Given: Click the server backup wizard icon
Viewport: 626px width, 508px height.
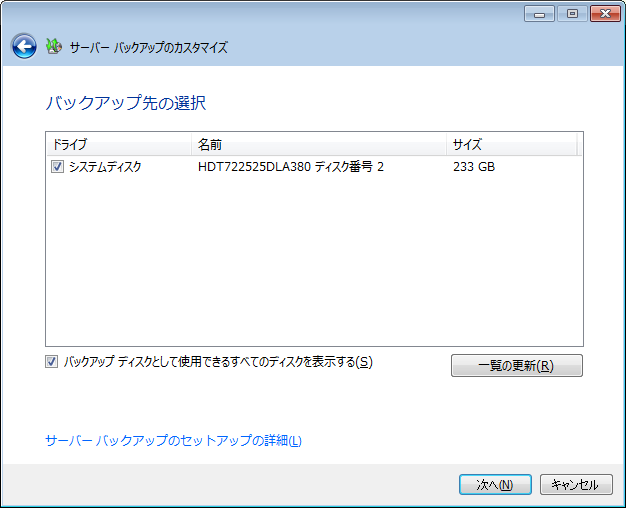Looking at the screenshot, I should (53, 46).
